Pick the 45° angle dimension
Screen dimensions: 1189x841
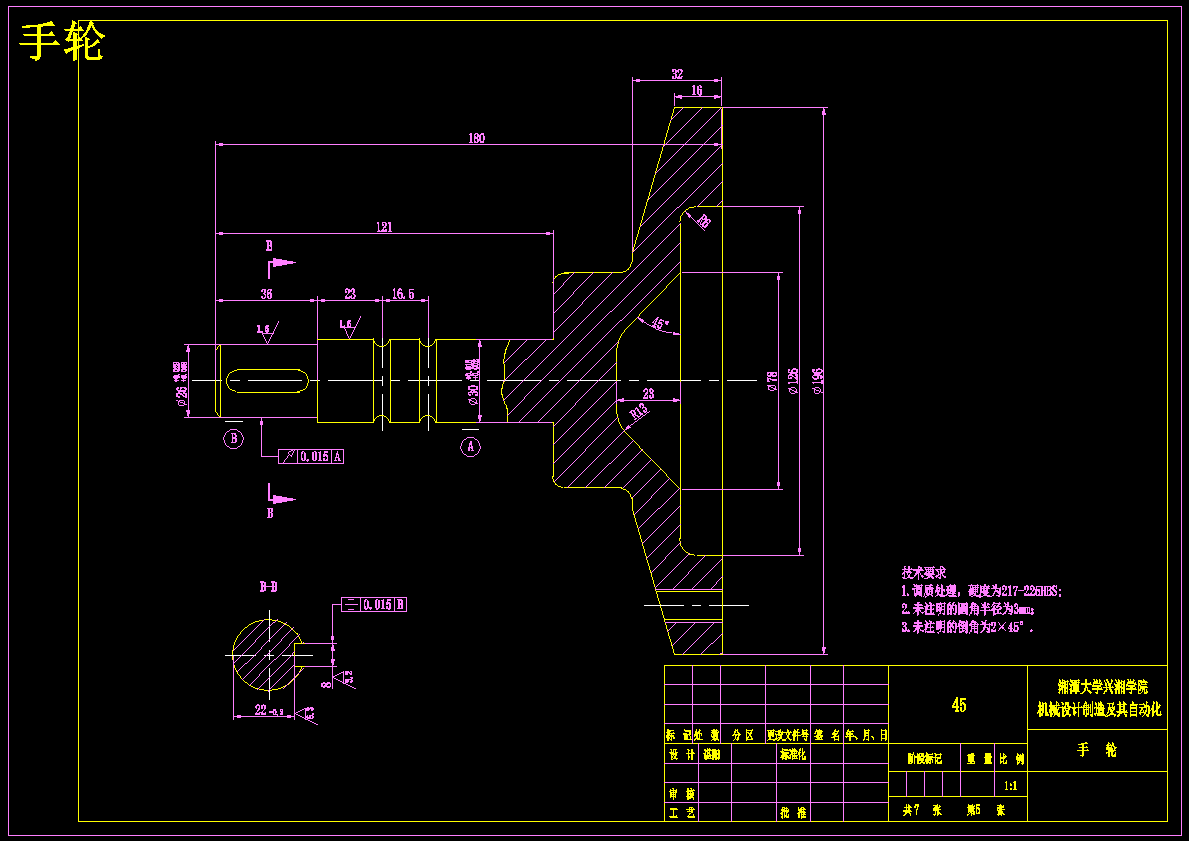tap(660, 324)
